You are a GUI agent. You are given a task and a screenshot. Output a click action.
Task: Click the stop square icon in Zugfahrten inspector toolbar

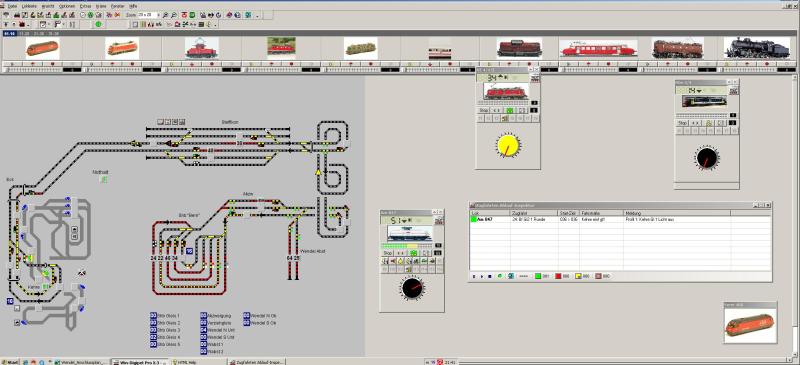(490, 276)
